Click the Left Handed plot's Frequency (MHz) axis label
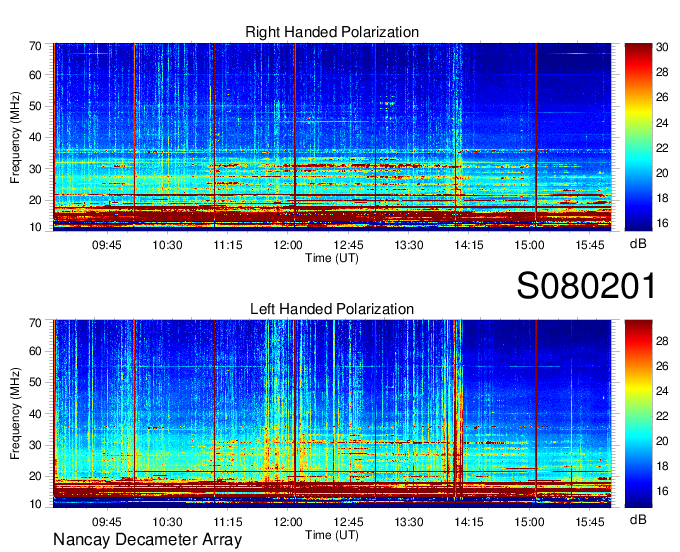Screen dimensions: 680x552 15,414
